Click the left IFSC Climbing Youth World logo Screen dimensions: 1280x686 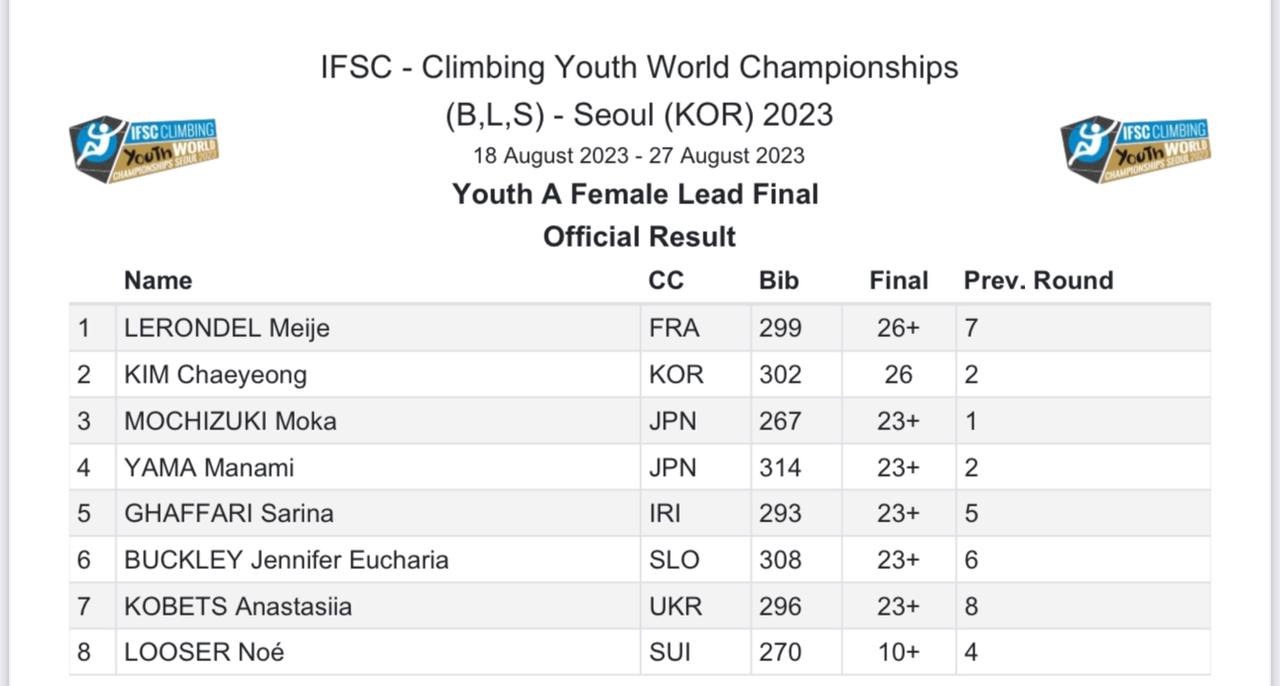click(143, 148)
